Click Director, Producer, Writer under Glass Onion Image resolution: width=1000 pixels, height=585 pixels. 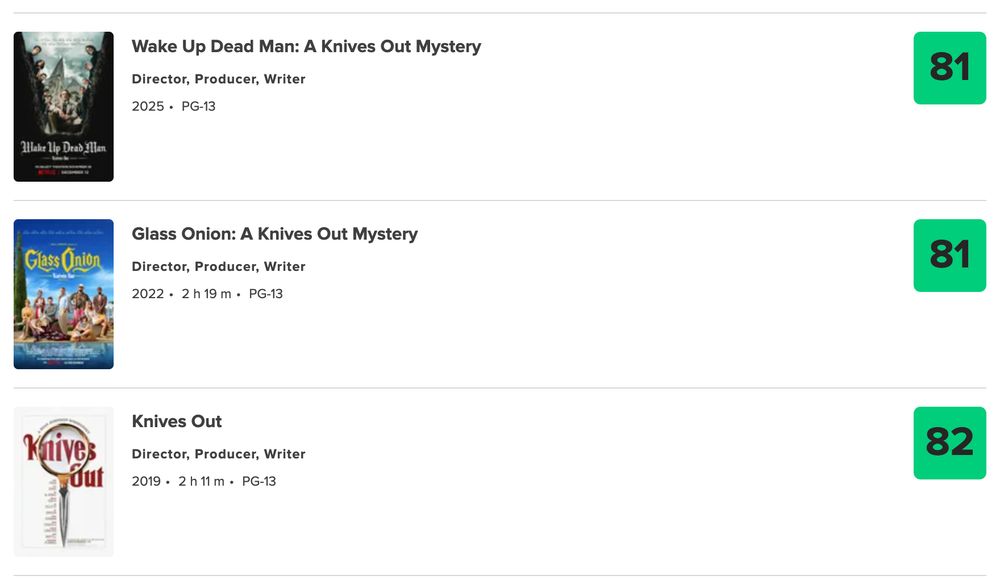pyautogui.click(x=219, y=266)
